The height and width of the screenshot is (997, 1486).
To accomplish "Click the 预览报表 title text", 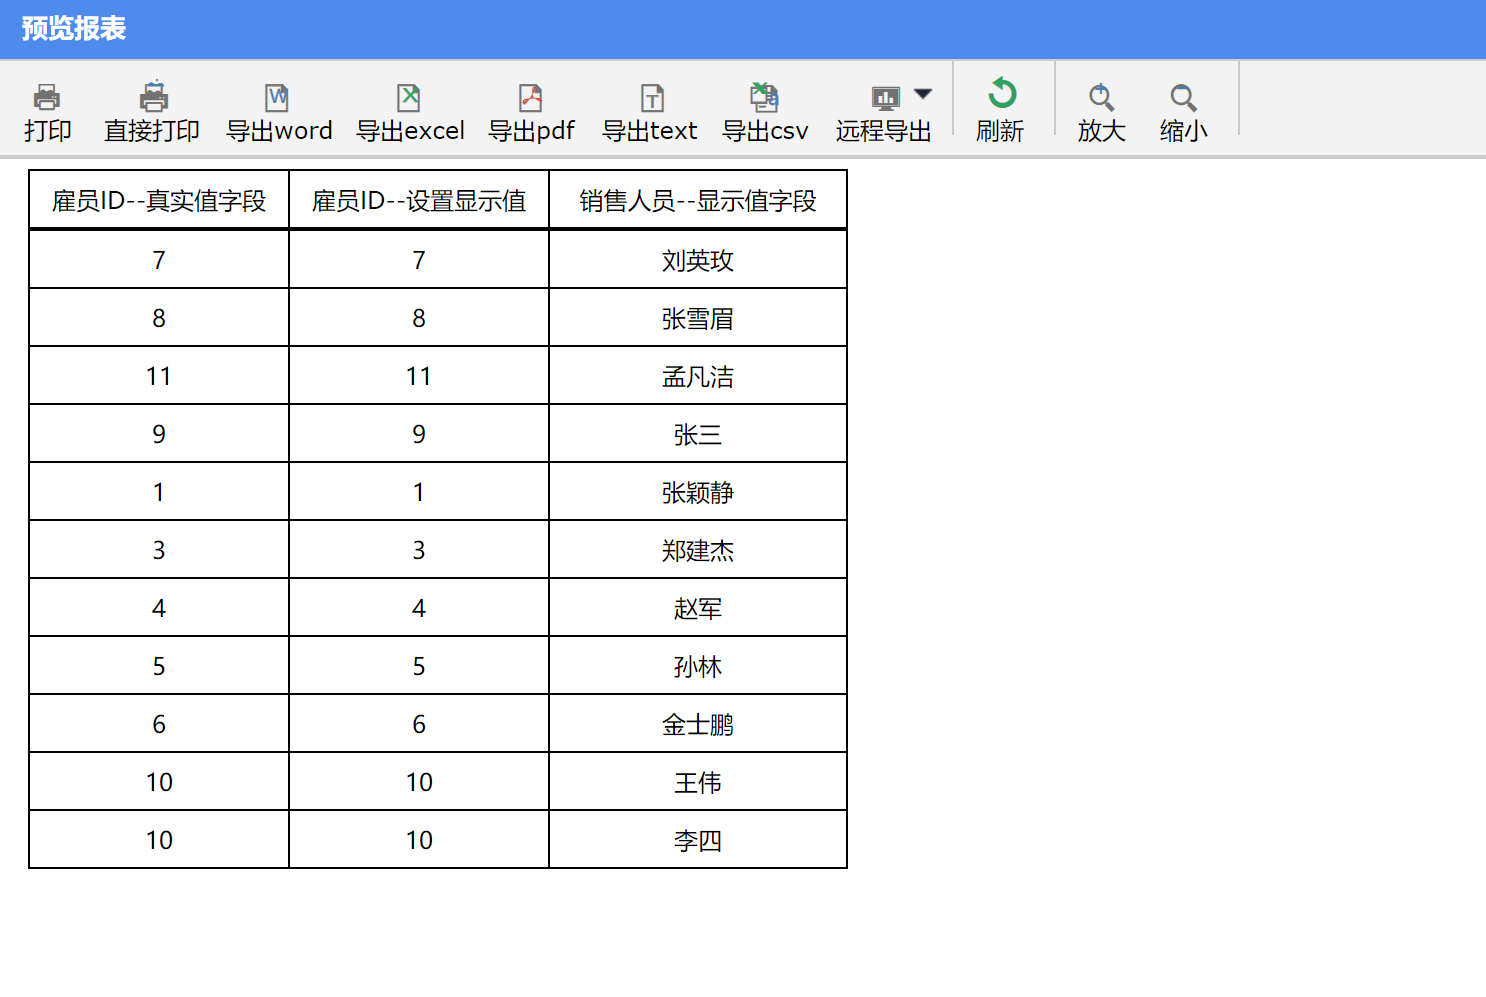I will 74,29.
